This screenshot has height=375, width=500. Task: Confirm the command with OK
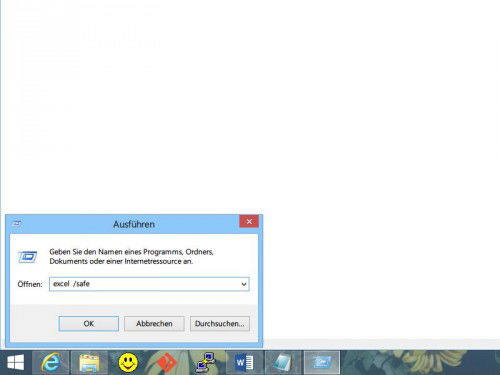pos(89,324)
